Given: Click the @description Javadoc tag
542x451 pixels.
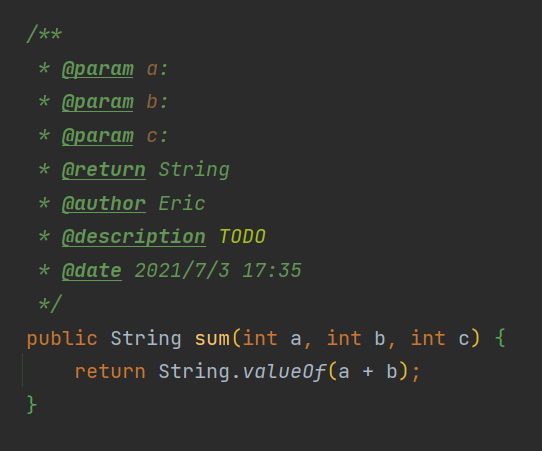Looking at the screenshot, I should click(134, 237).
